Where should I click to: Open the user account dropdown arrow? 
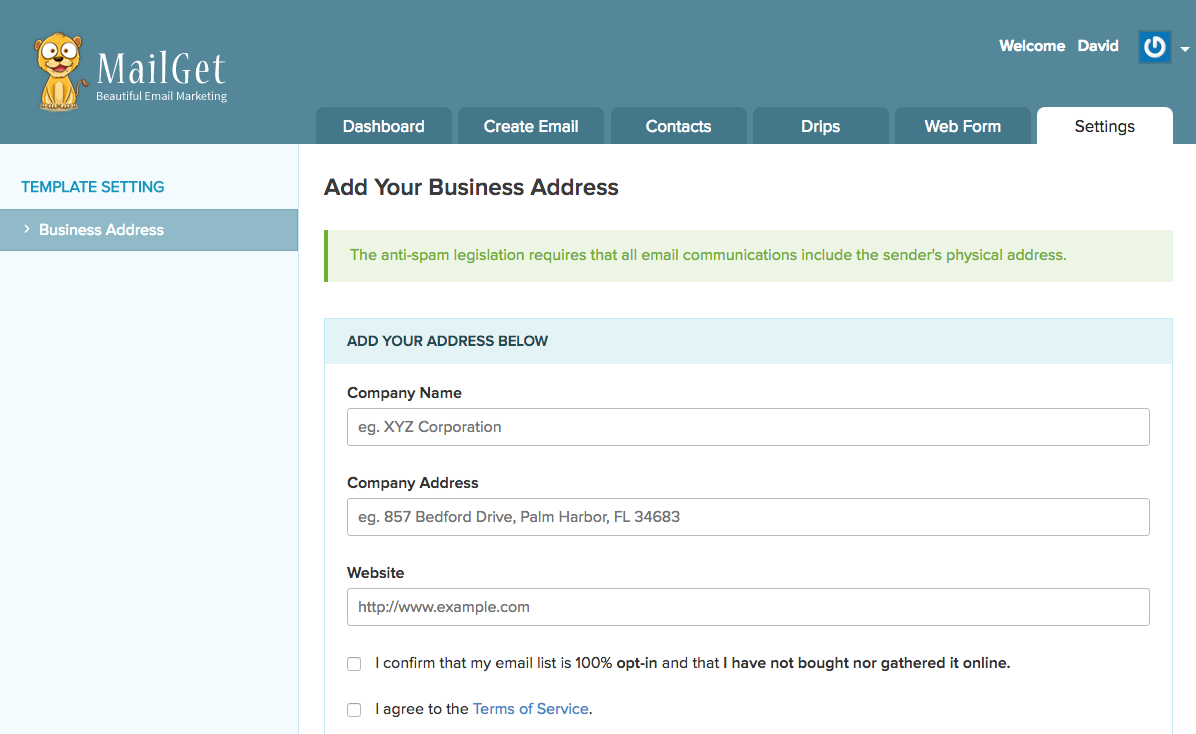coord(1185,49)
